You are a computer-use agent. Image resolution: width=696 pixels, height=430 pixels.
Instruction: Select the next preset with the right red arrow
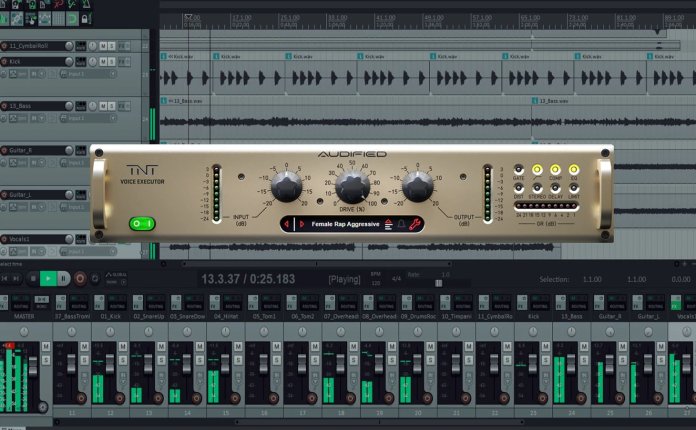coord(302,224)
